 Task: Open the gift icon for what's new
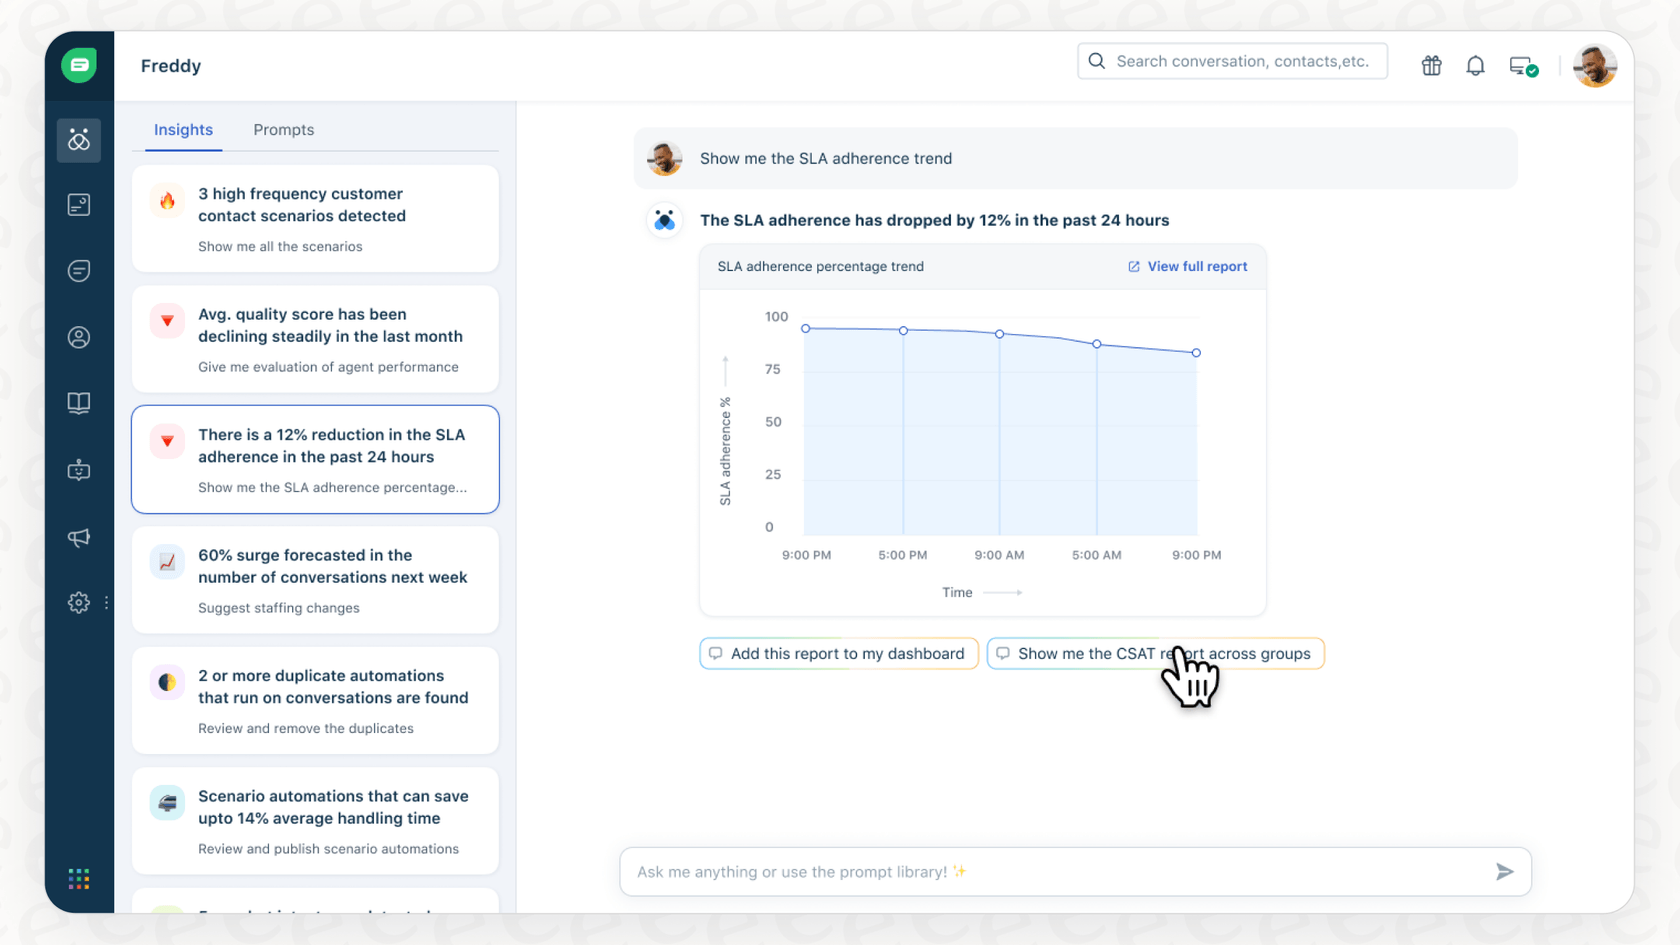[x=1431, y=65]
